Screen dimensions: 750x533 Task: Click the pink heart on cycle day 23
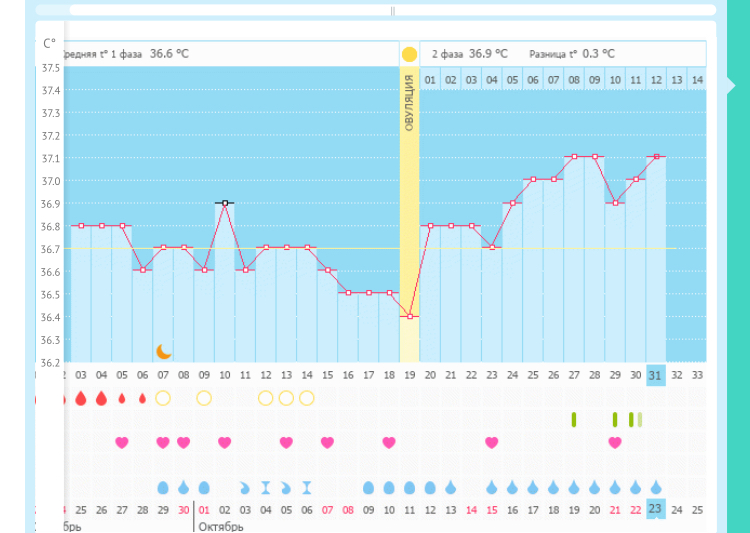(491, 442)
